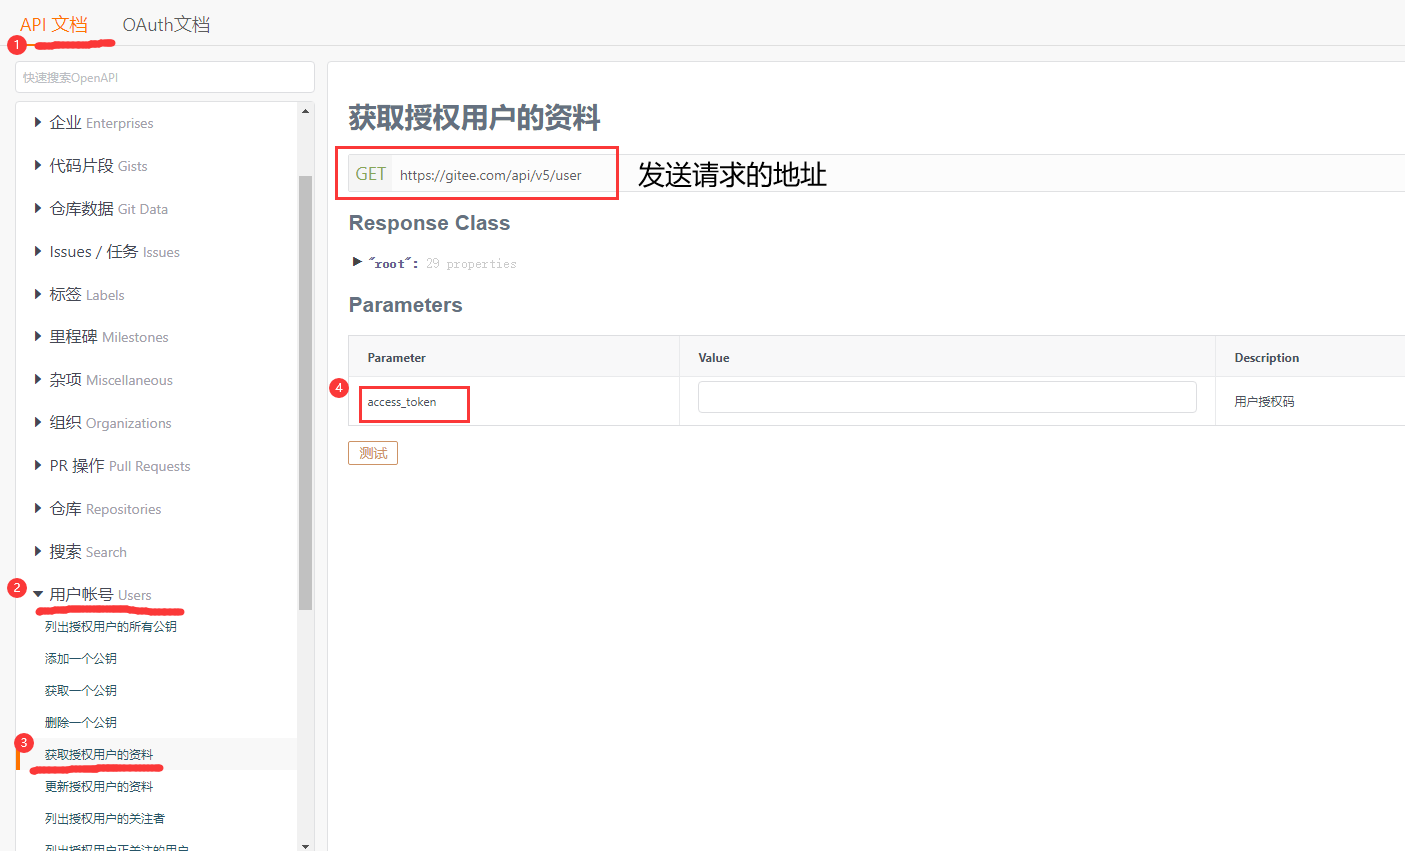The width and height of the screenshot is (1405, 851).
Task: Select the API 文档 tab
Action: point(52,24)
